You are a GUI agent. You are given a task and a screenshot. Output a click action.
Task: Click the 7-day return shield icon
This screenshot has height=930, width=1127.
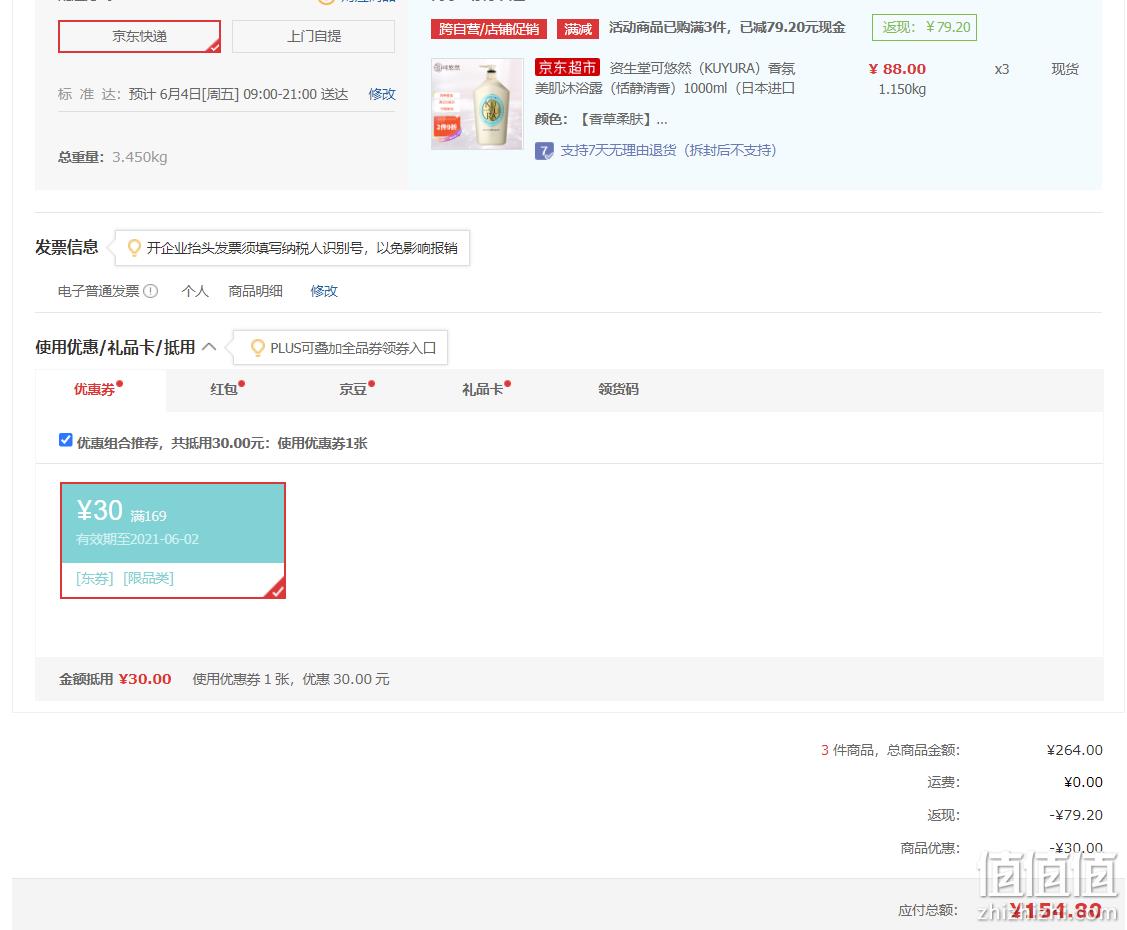pos(544,151)
